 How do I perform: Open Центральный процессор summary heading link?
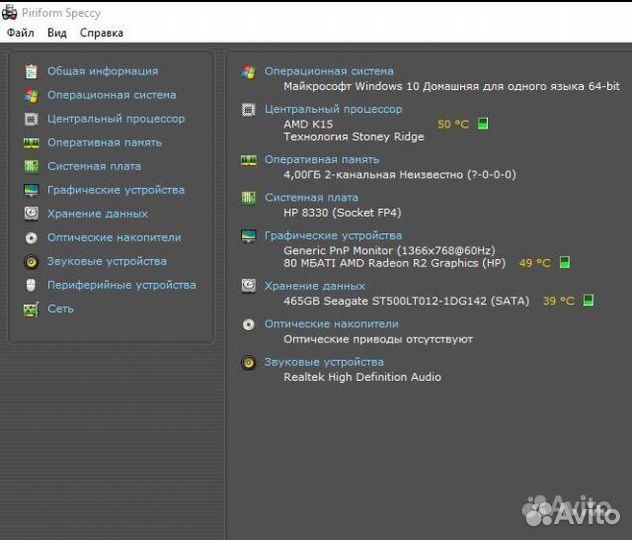[x=333, y=109]
